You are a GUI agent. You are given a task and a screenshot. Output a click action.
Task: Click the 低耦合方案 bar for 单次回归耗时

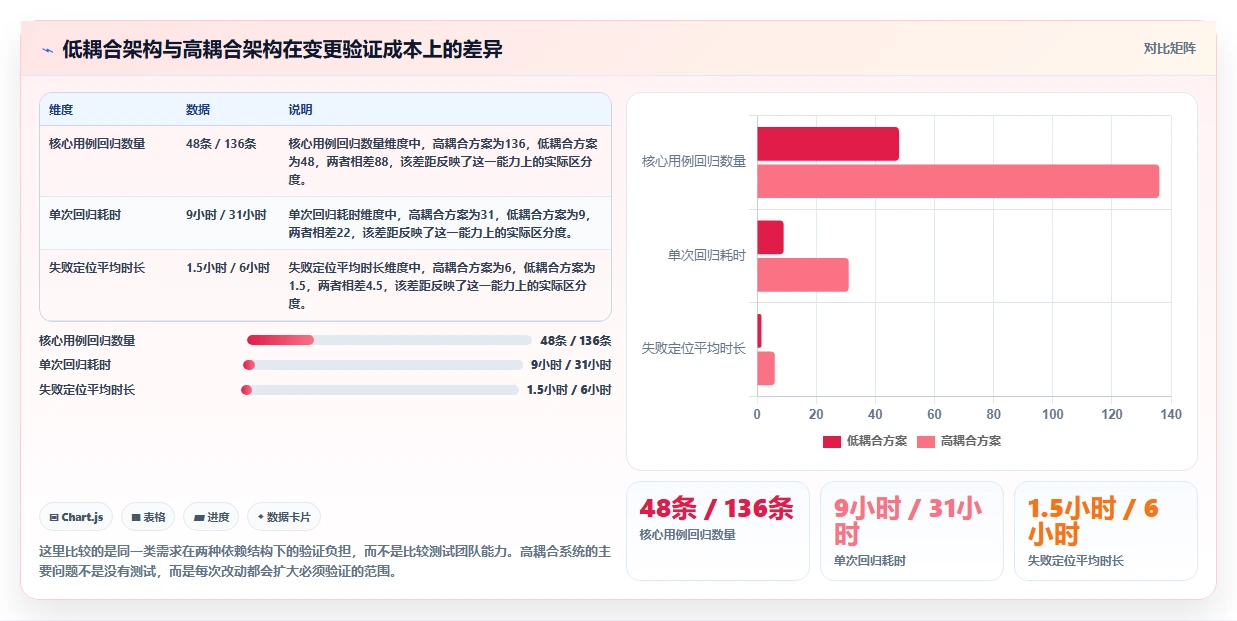tap(770, 238)
